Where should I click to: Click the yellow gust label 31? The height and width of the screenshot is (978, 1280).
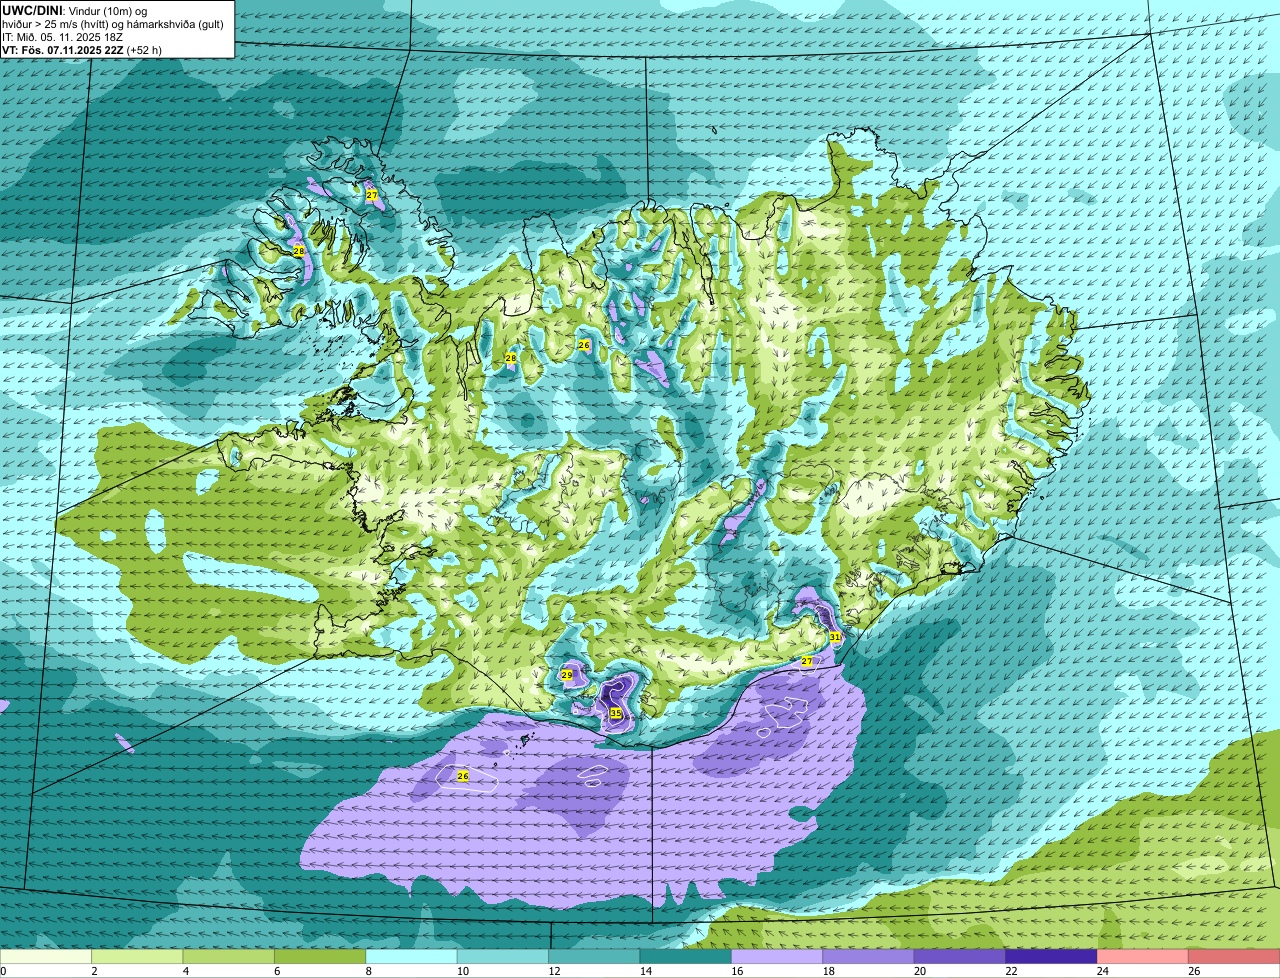click(x=835, y=637)
